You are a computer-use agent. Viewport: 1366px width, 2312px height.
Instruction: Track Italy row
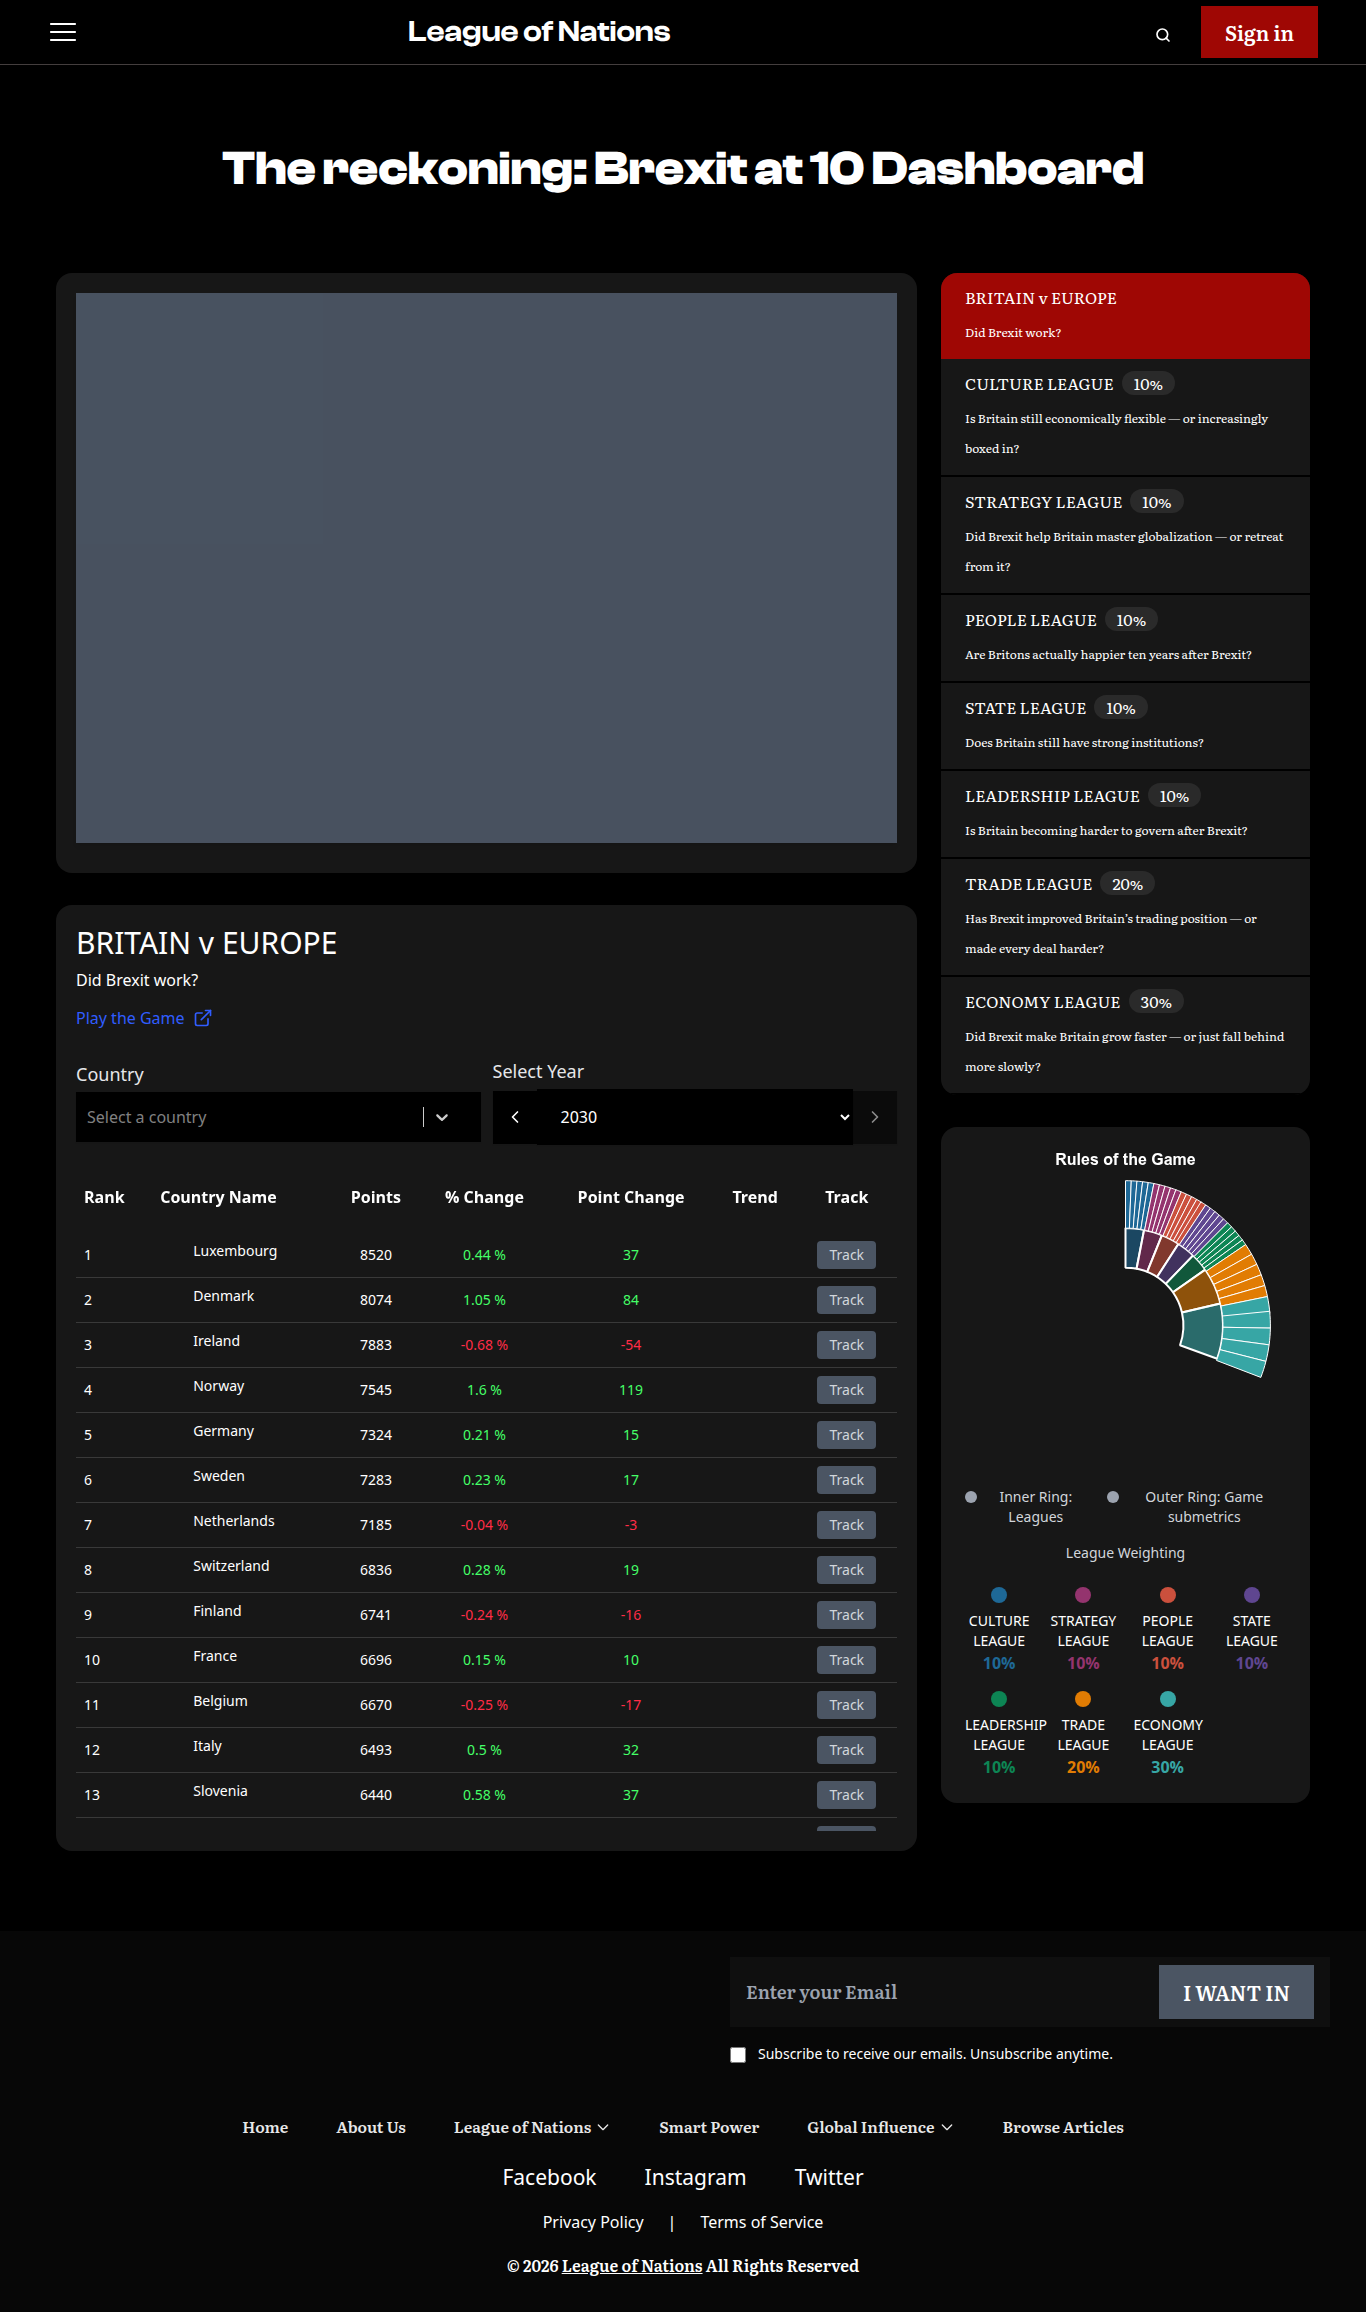point(846,1750)
